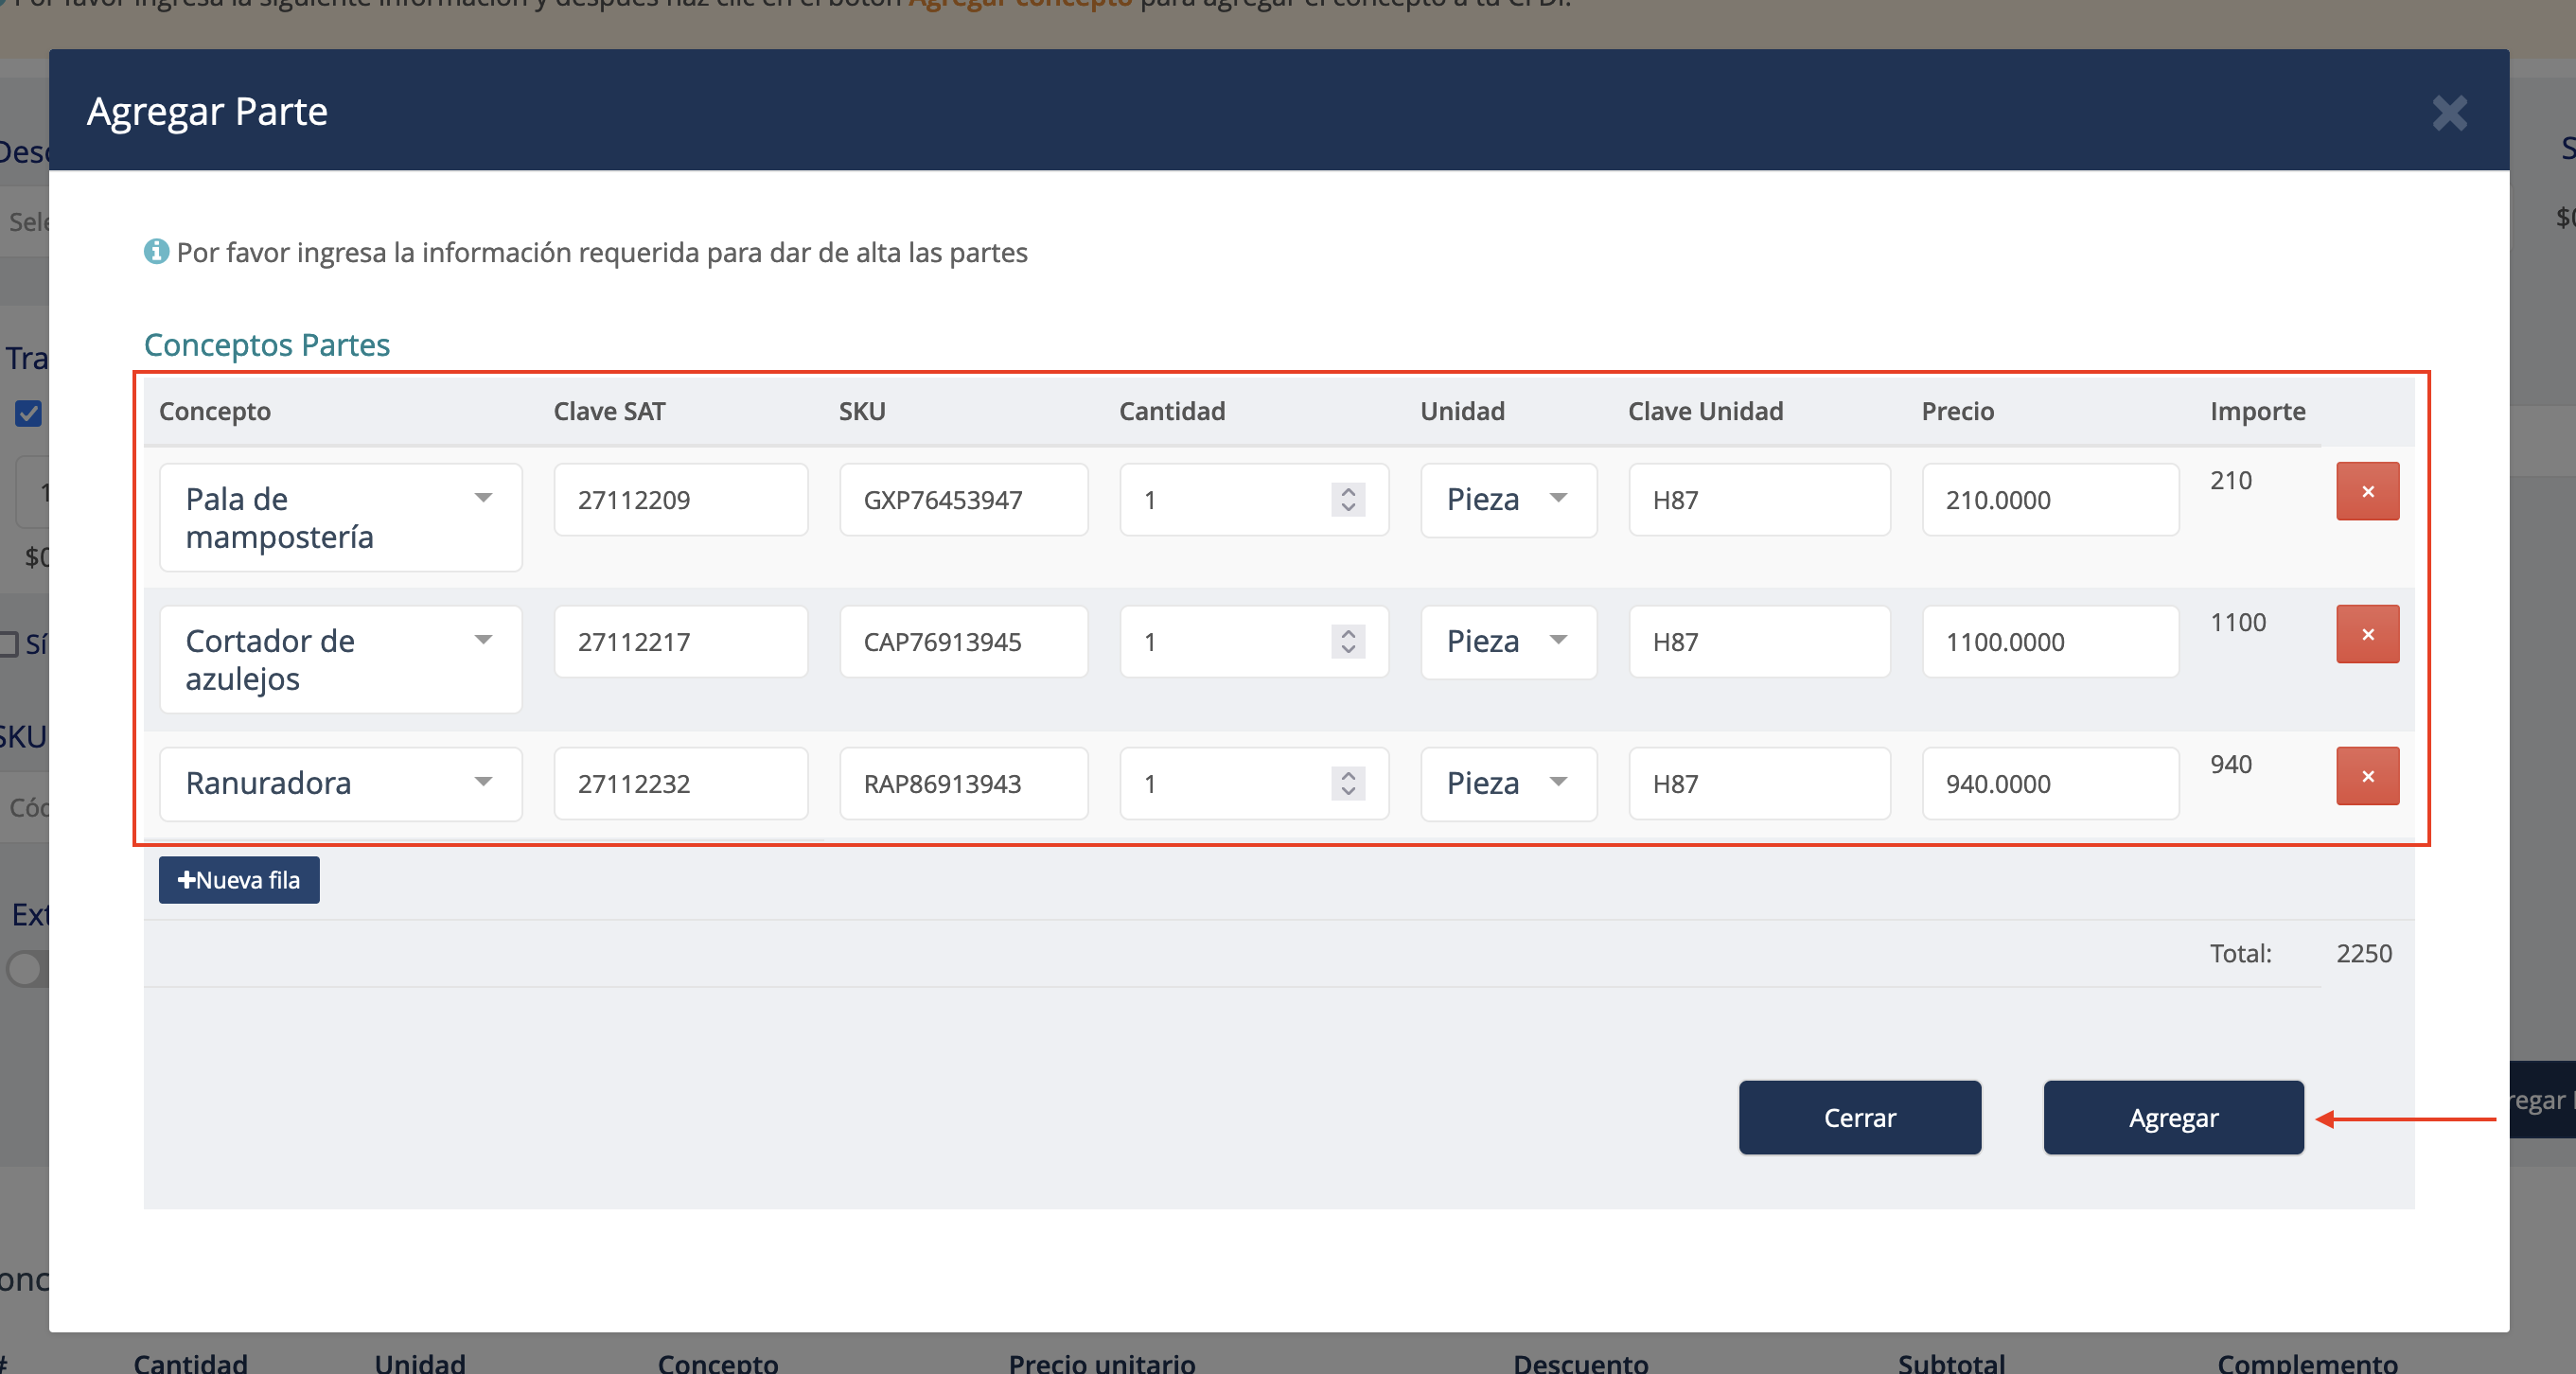This screenshot has width=2576, height=1374.
Task: Remove the Ranuradora row
Action: coord(2367,776)
